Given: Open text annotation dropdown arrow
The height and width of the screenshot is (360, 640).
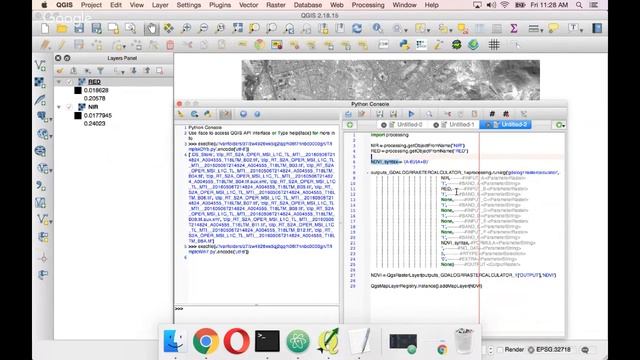Looking at the screenshot, I should [581, 30].
